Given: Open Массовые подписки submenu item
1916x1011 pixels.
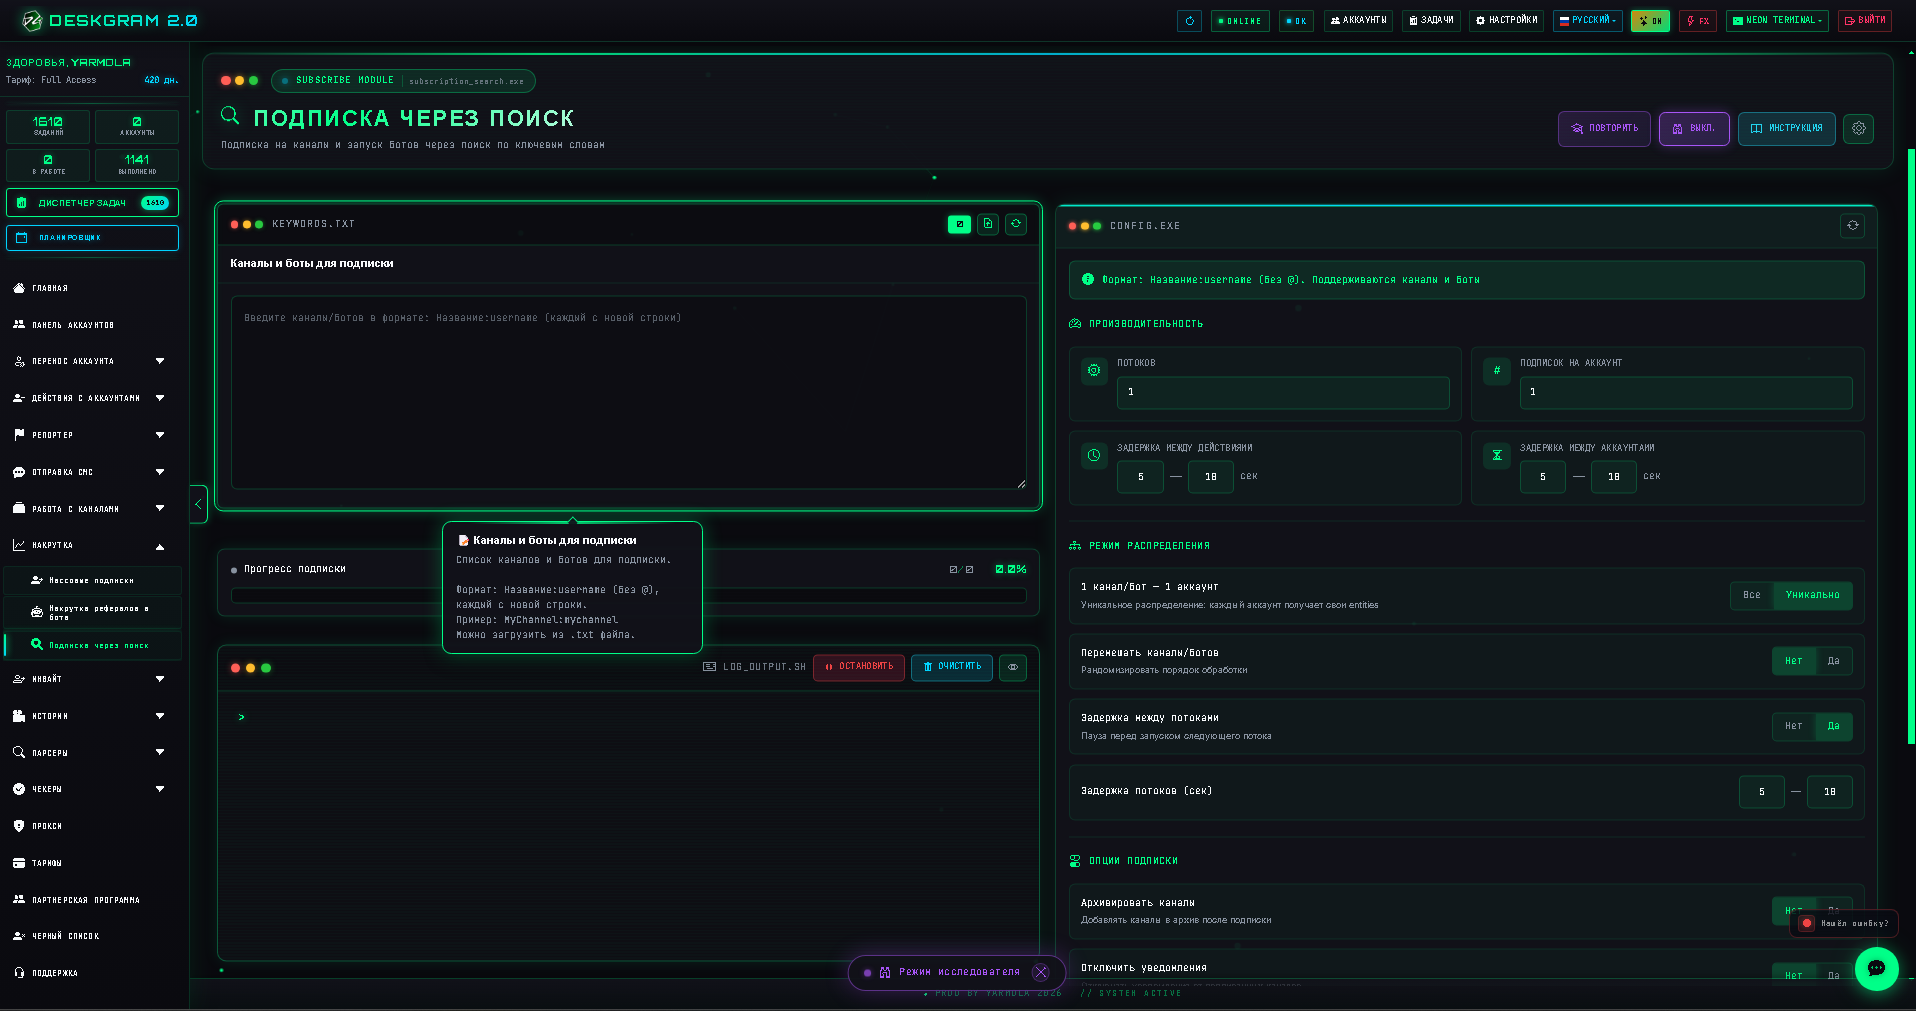Looking at the screenshot, I should (94, 580).
